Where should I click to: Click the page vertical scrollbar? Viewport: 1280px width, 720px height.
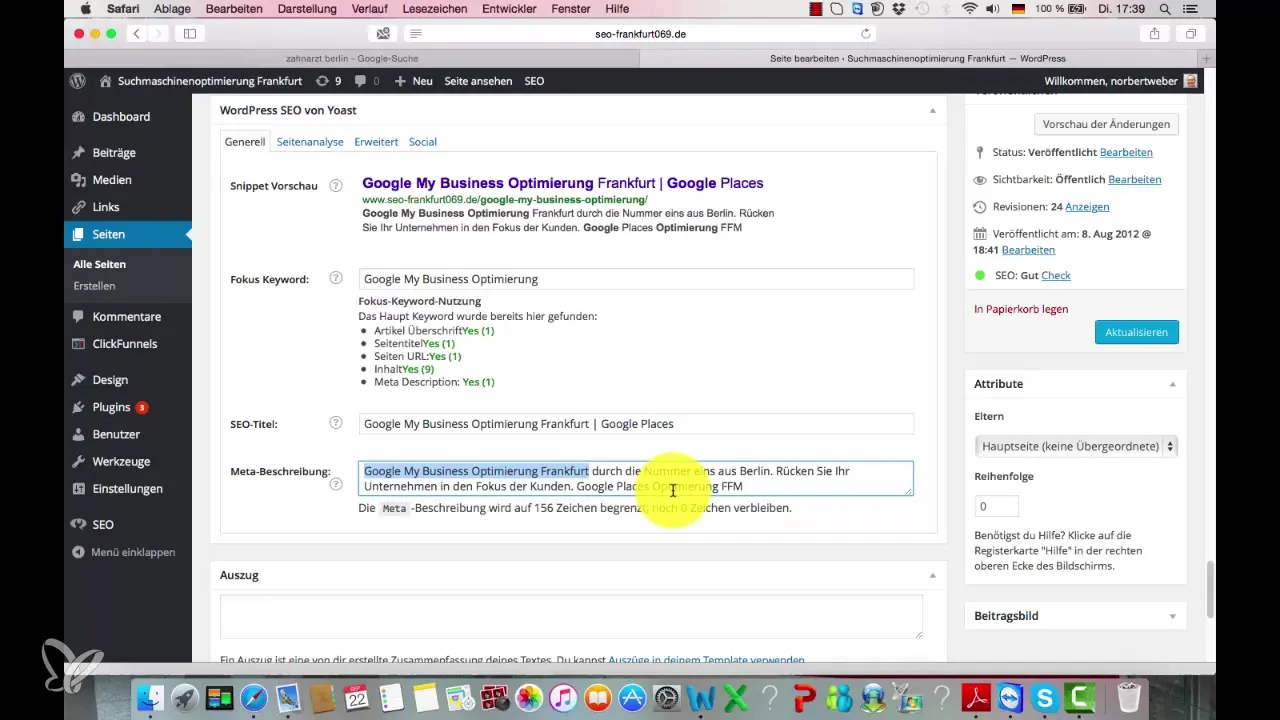coord(1211,590)
